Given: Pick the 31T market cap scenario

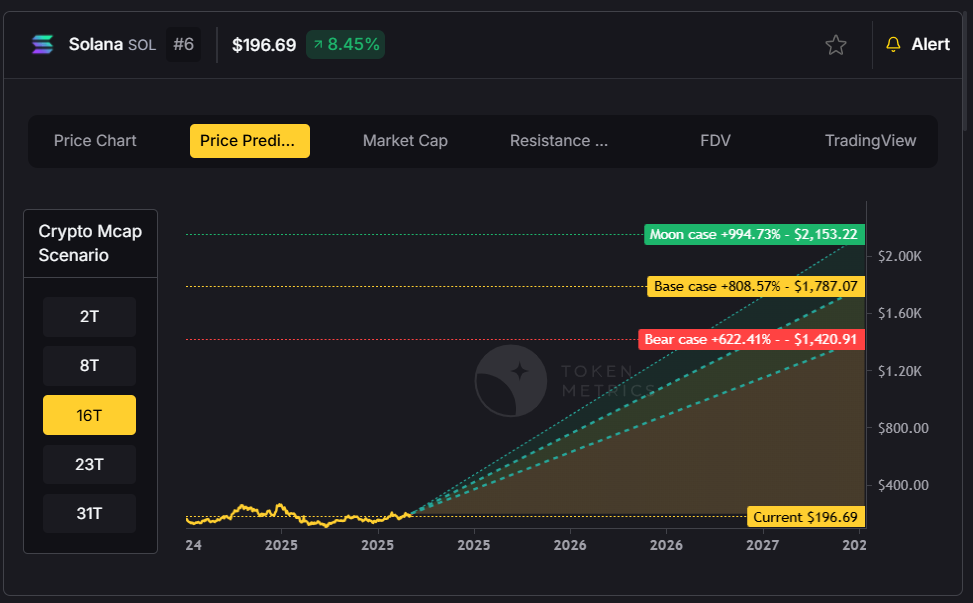Looking at the screenshot, I should (x=89, y=513).
